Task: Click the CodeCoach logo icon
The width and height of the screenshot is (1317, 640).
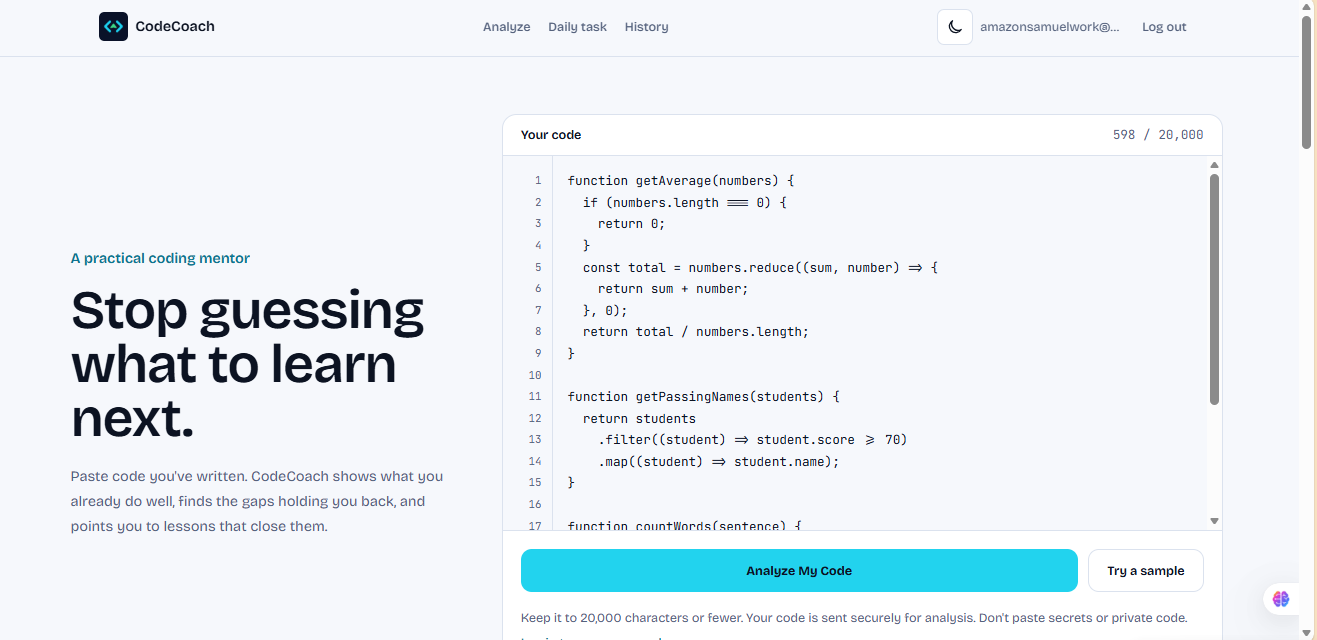Action: pos(113,27)
